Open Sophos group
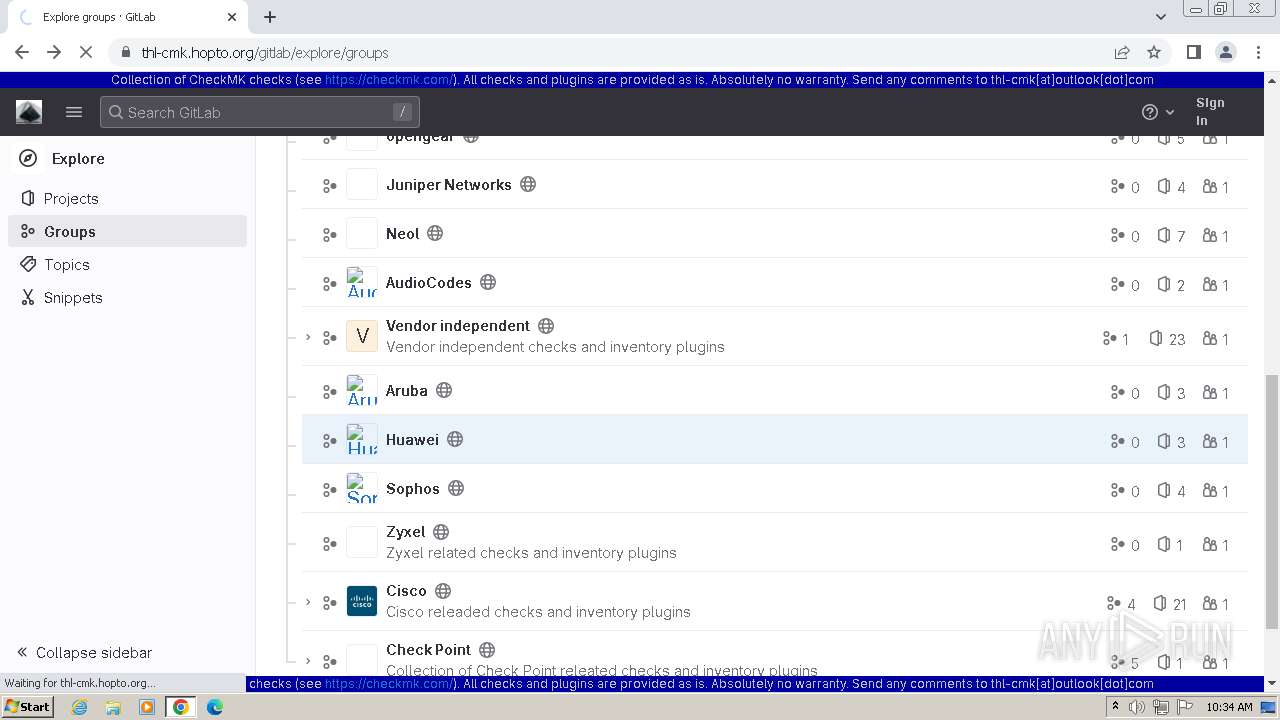 pyautogui.click(x=413, y=488)
